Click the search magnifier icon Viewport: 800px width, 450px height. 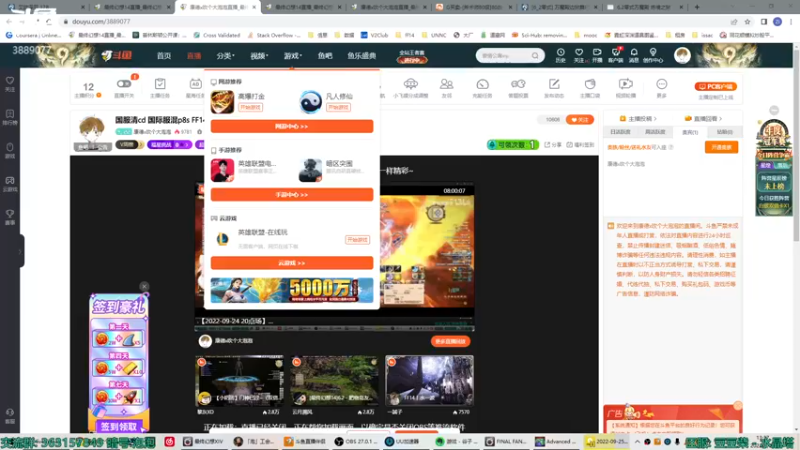tap(535, 56)
